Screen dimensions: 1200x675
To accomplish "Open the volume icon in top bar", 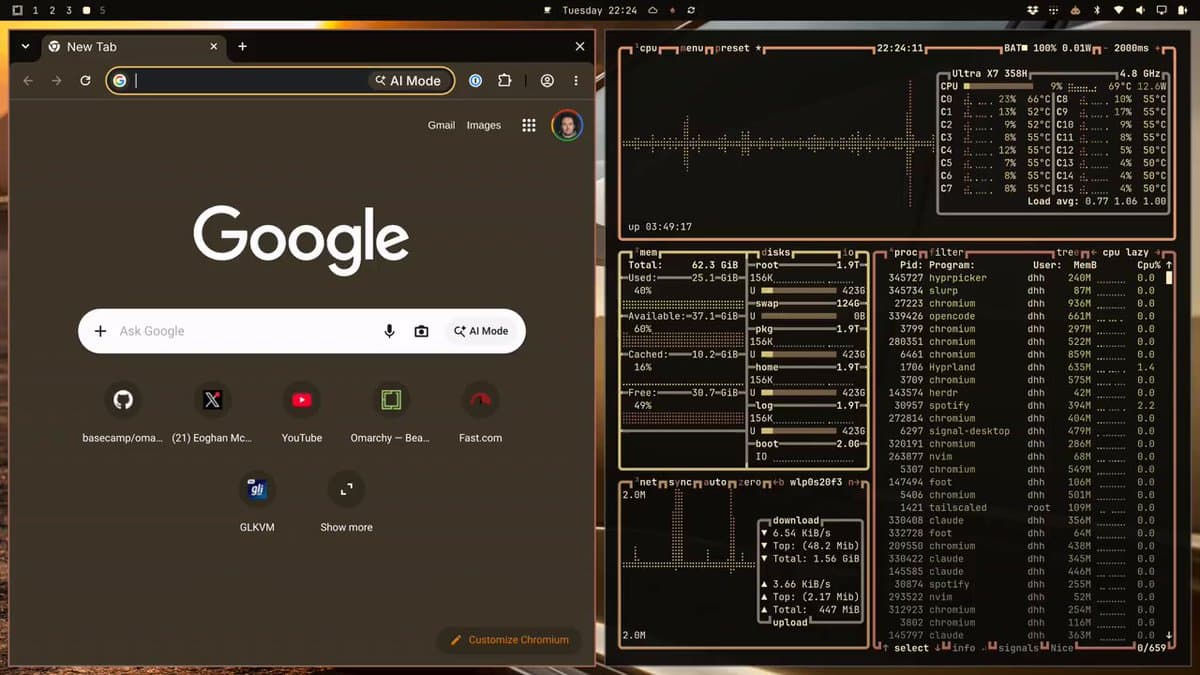I will pos(1139,10).
